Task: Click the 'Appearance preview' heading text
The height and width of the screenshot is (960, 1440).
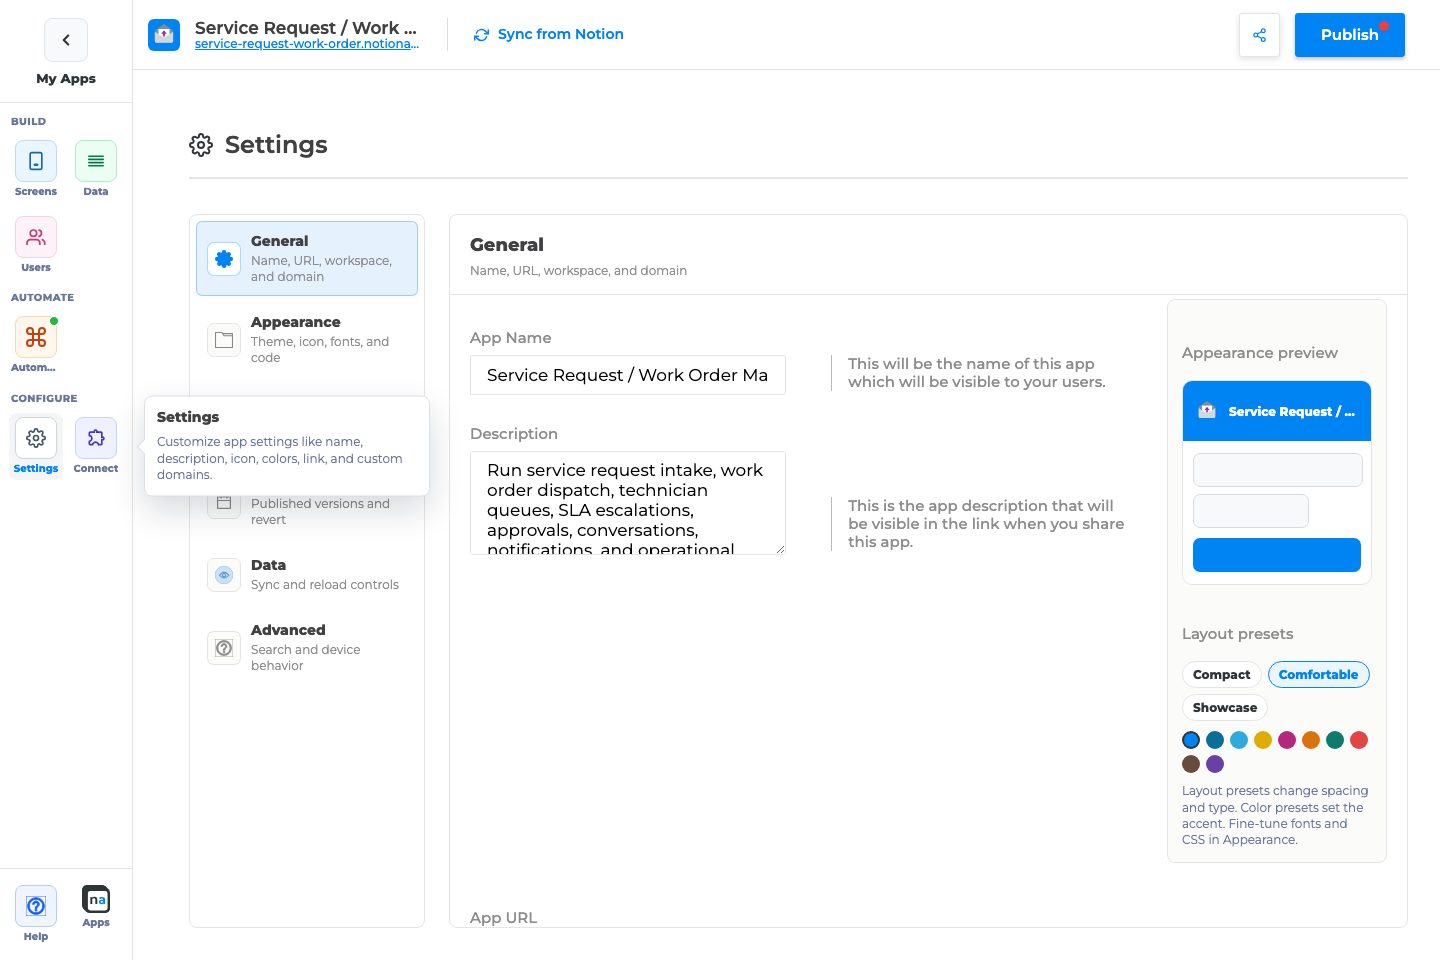Action: click(1260, 353)
